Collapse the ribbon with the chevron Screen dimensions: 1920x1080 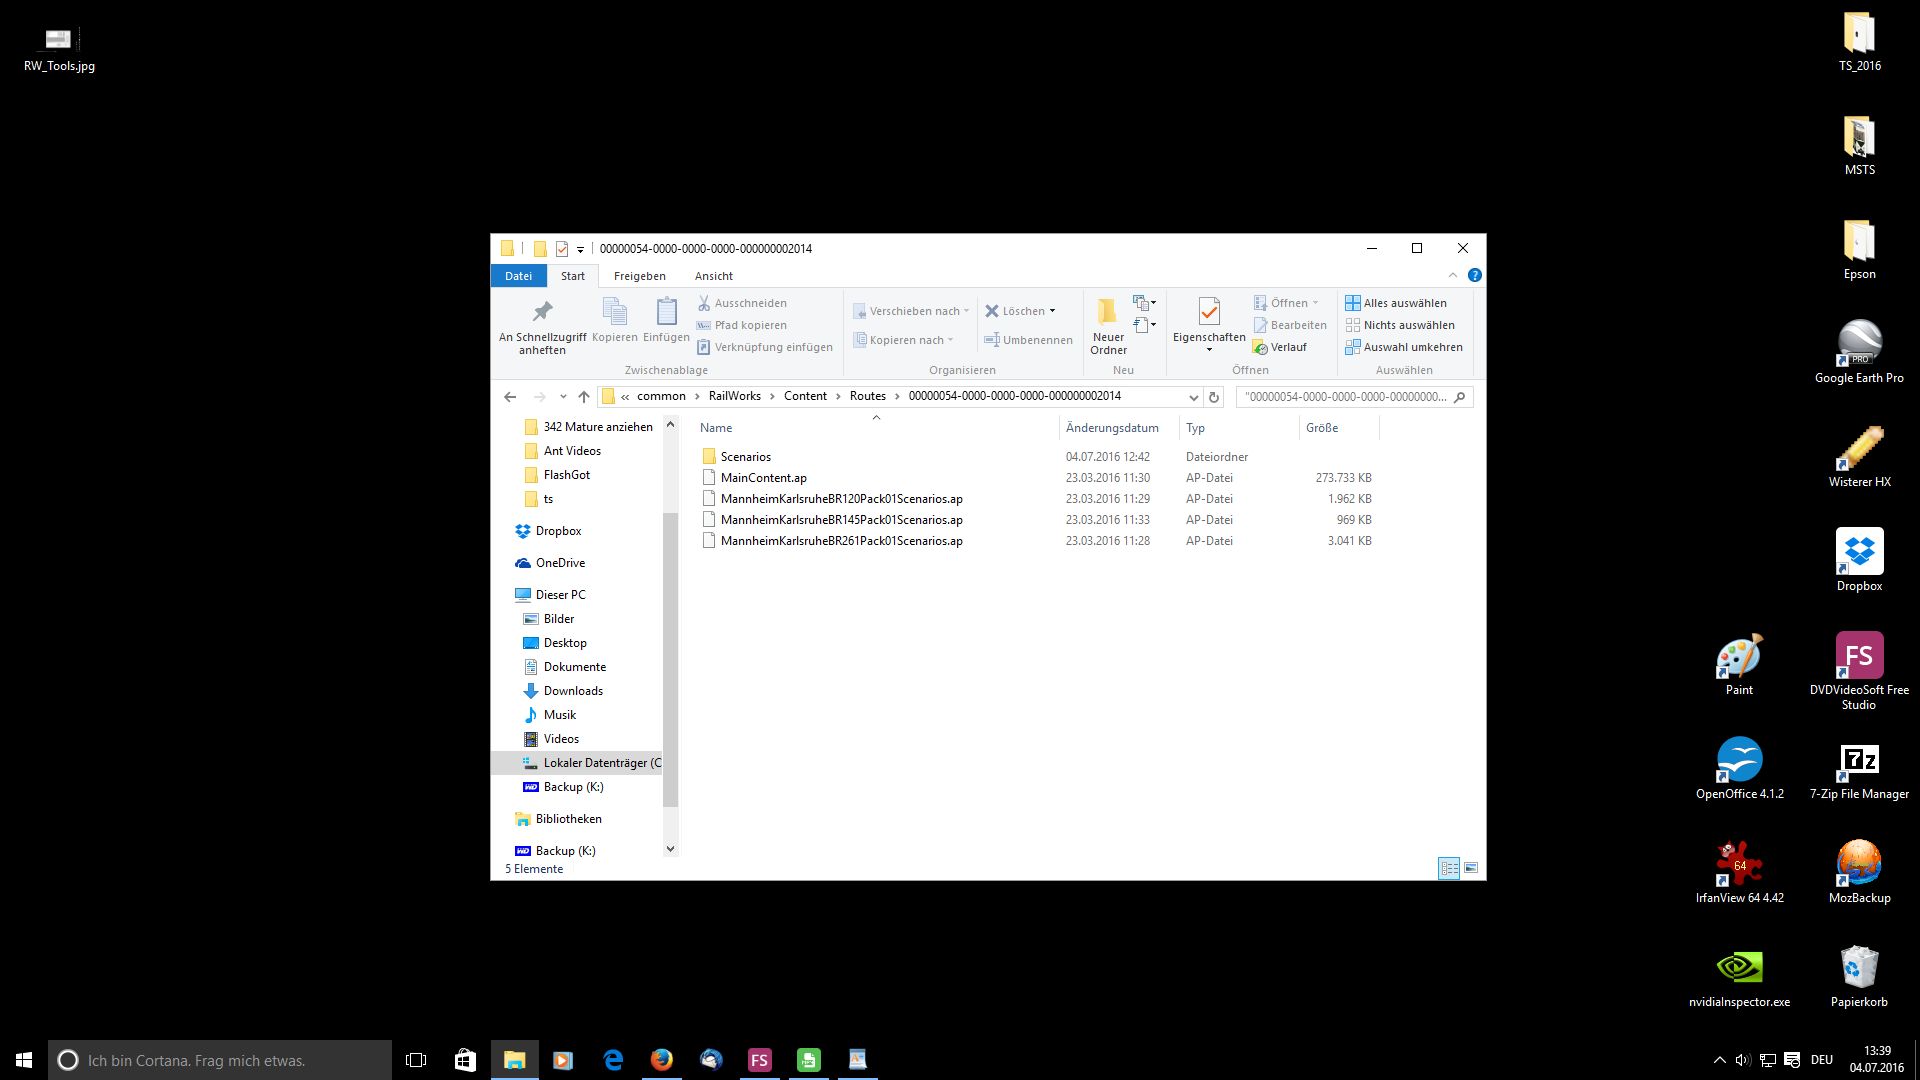click(1452, 276)
